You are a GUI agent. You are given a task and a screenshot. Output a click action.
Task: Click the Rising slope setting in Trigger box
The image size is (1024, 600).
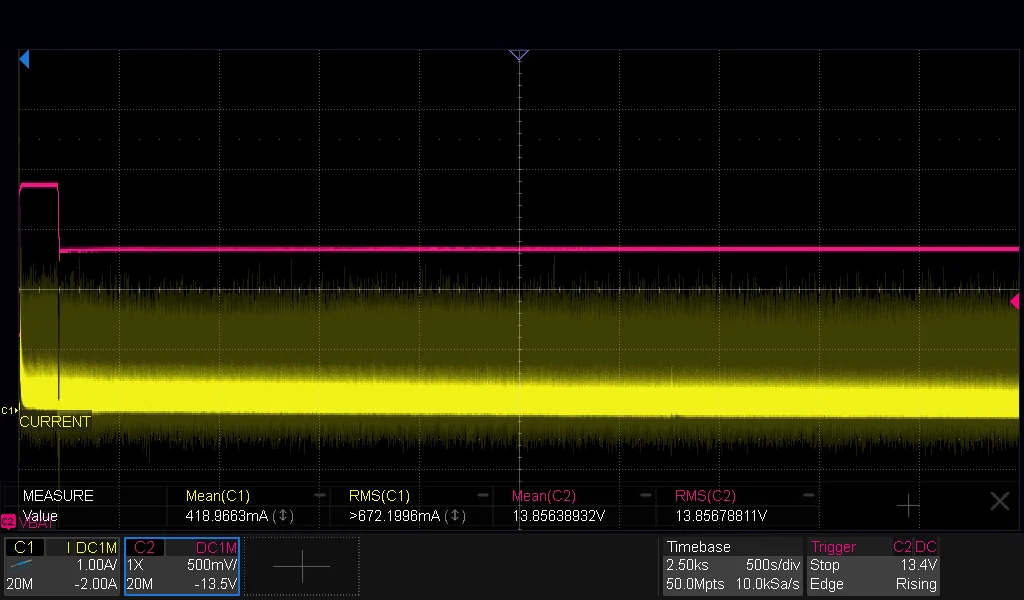click(916, 584)
